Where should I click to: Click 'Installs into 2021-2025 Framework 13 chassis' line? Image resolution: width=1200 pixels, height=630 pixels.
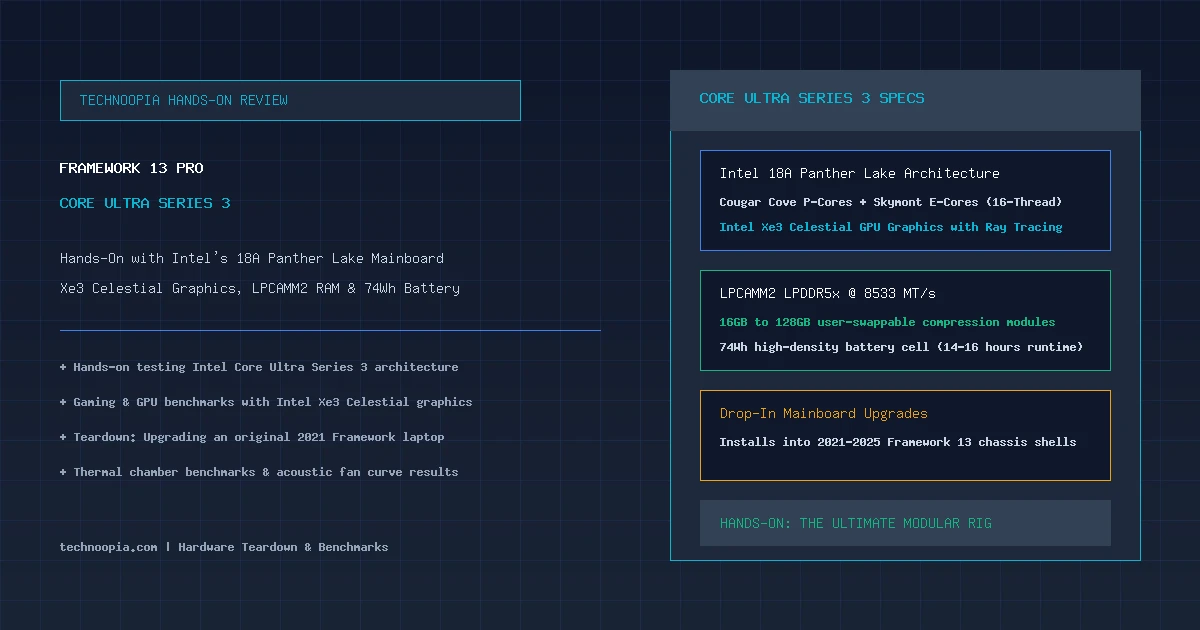pos(898,442)
